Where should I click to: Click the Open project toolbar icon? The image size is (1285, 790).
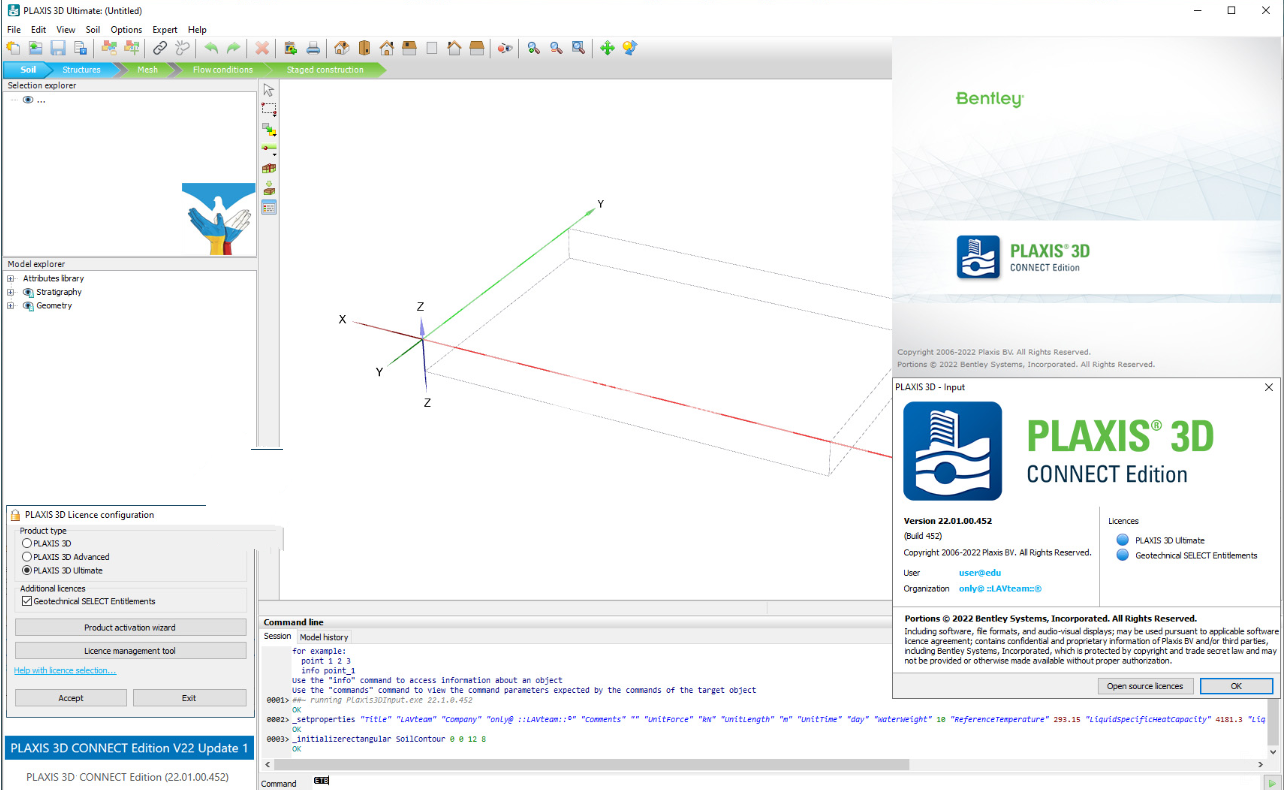click(x=36, y=48)
